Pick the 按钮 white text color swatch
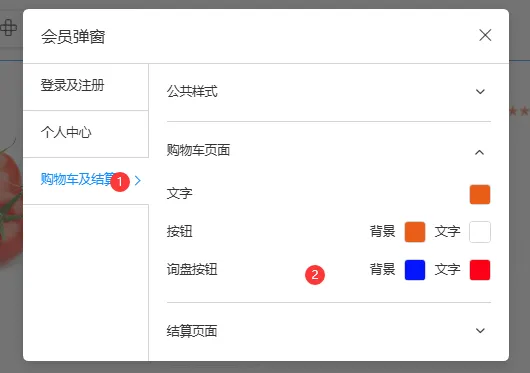Image resolution: width=530 pixels, height=373 pixels. coord(480,232)
